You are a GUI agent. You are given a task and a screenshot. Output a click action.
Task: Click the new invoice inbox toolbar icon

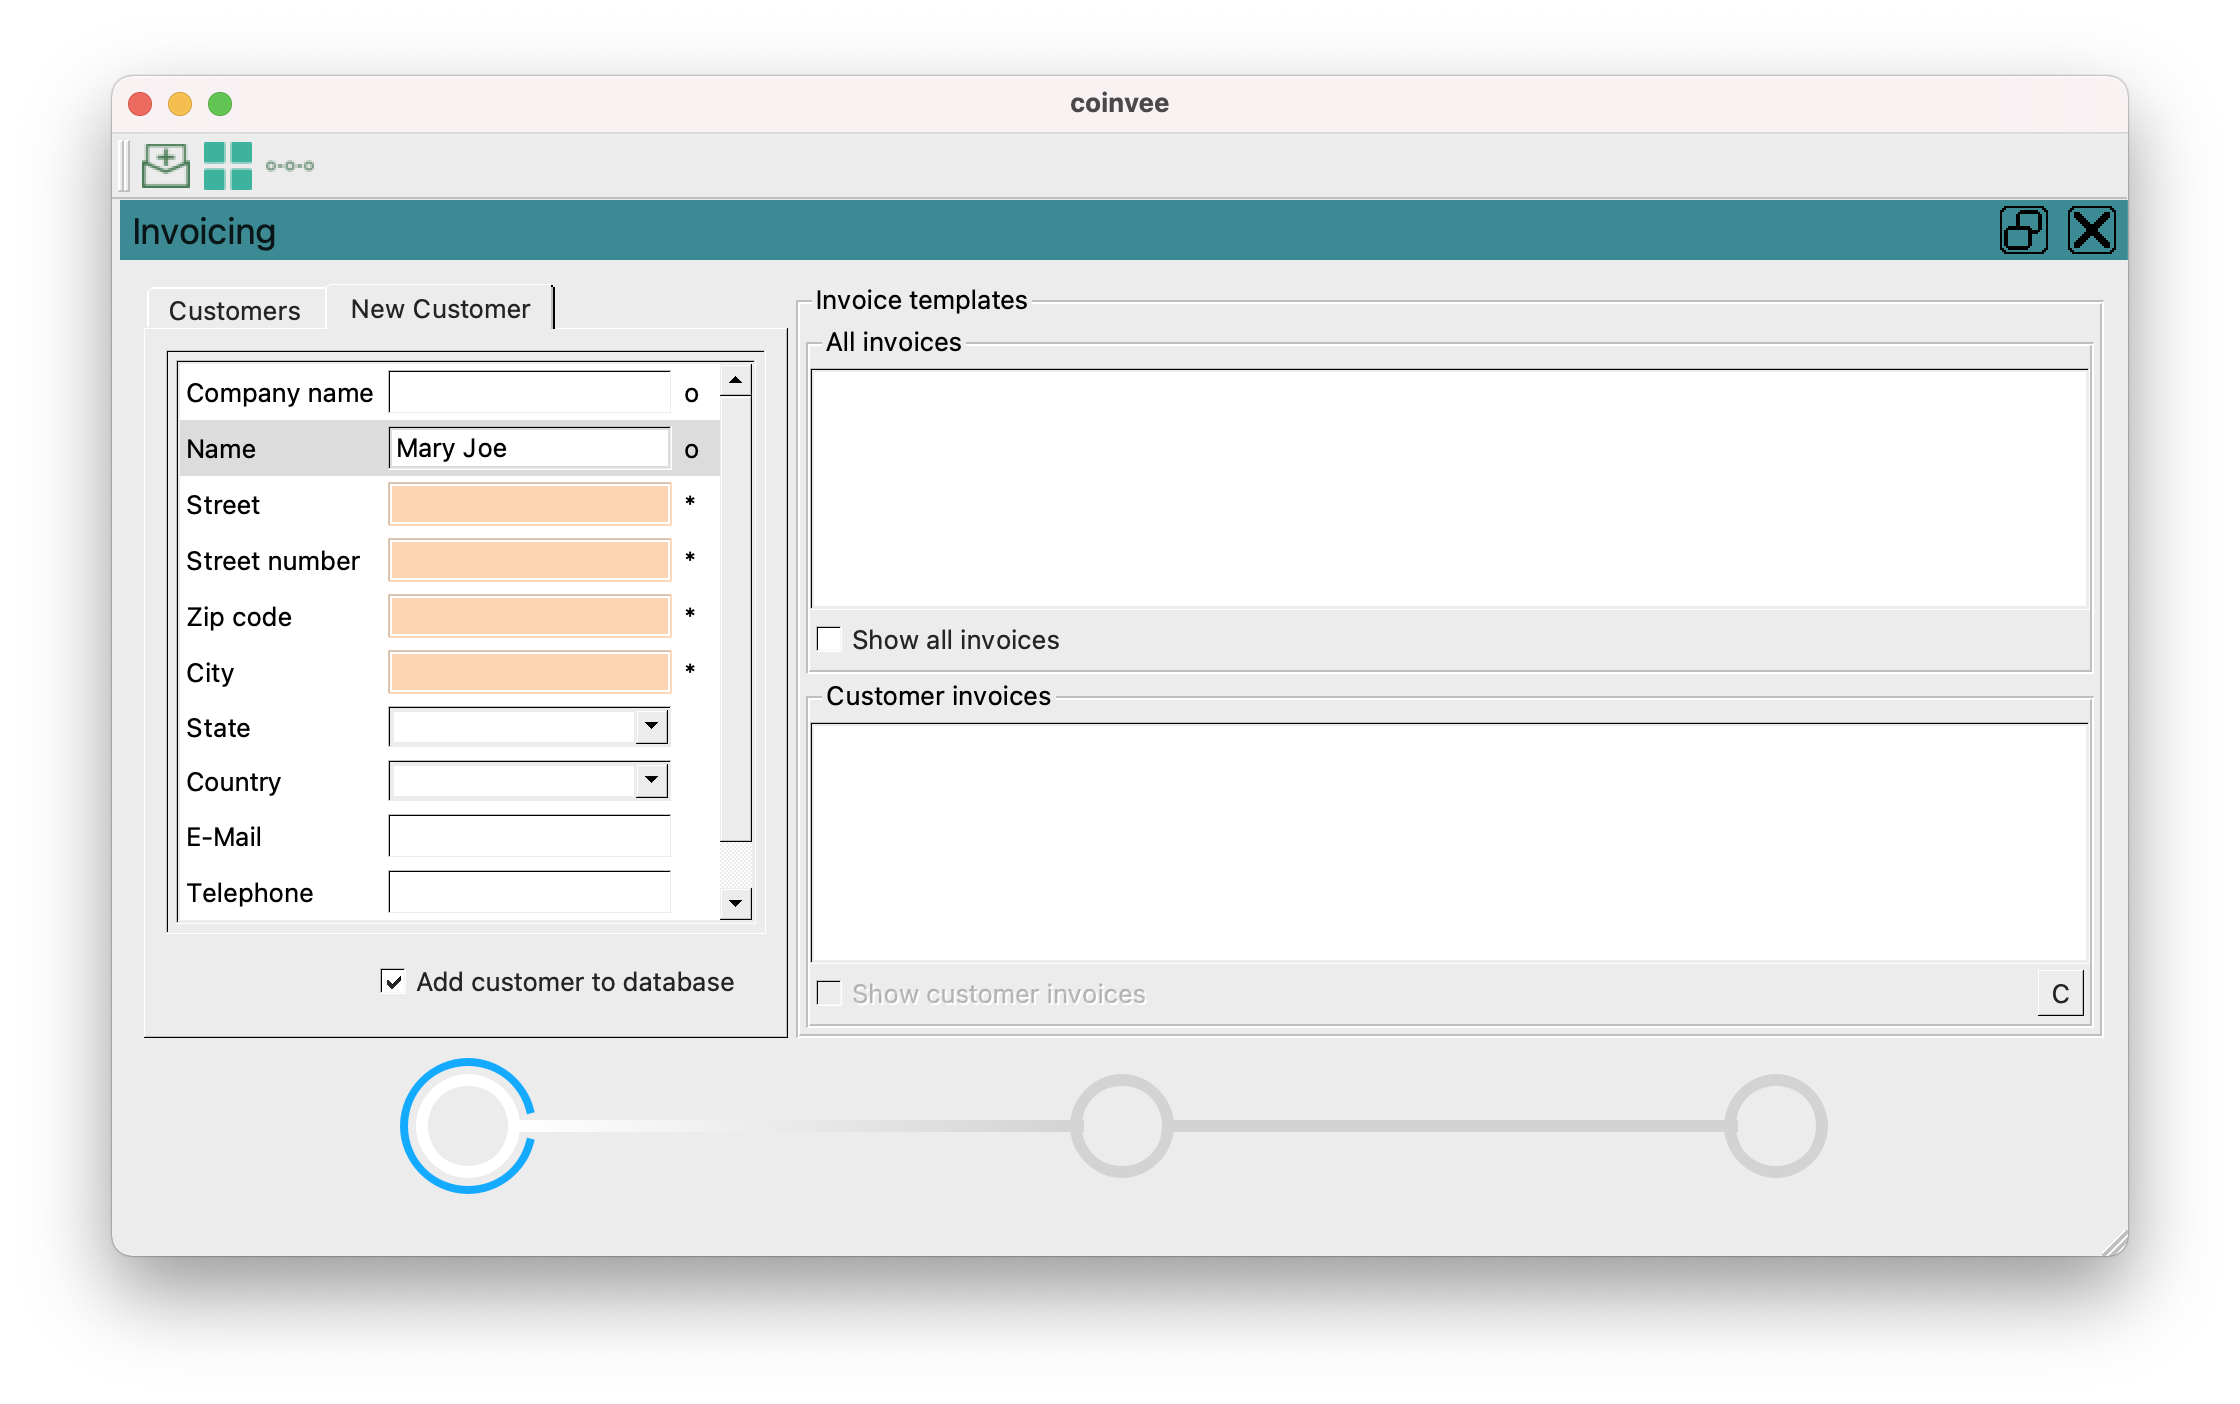pyautogui.click(x=166, y=165)
